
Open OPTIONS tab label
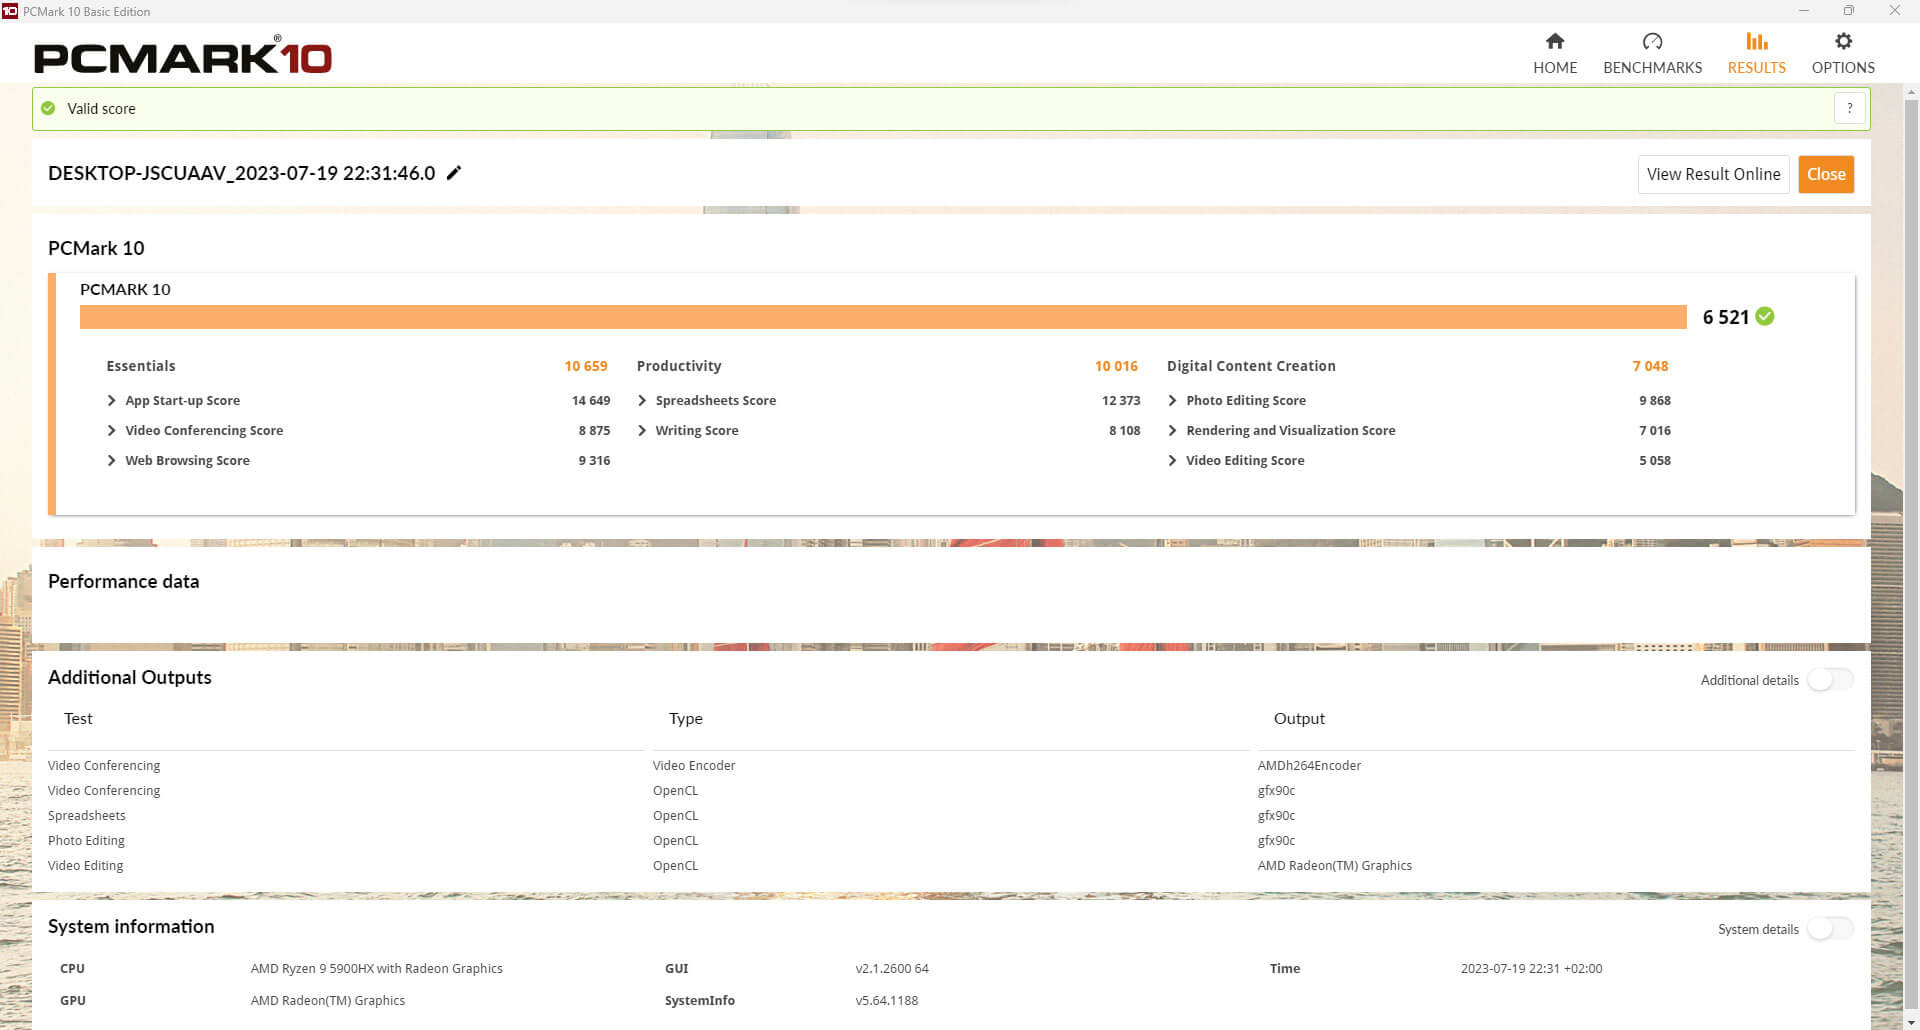pos(1843,67)
